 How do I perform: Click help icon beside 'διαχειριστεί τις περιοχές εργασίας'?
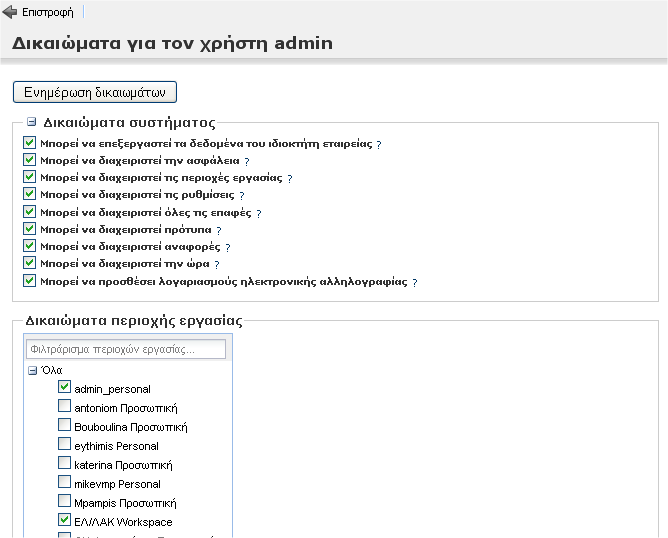pos(290,178)
